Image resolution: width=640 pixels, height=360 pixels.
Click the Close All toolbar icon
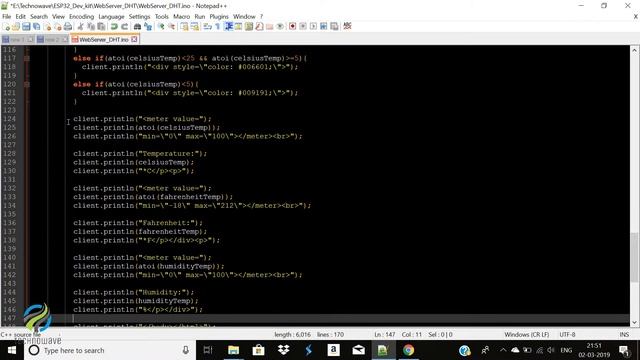pos(58,27)
